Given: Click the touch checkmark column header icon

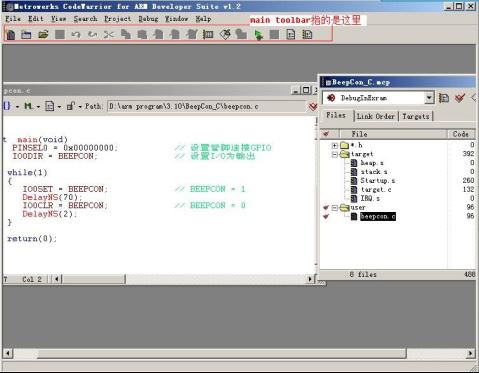Looking at the screenshot, I should tap(326, 134).
